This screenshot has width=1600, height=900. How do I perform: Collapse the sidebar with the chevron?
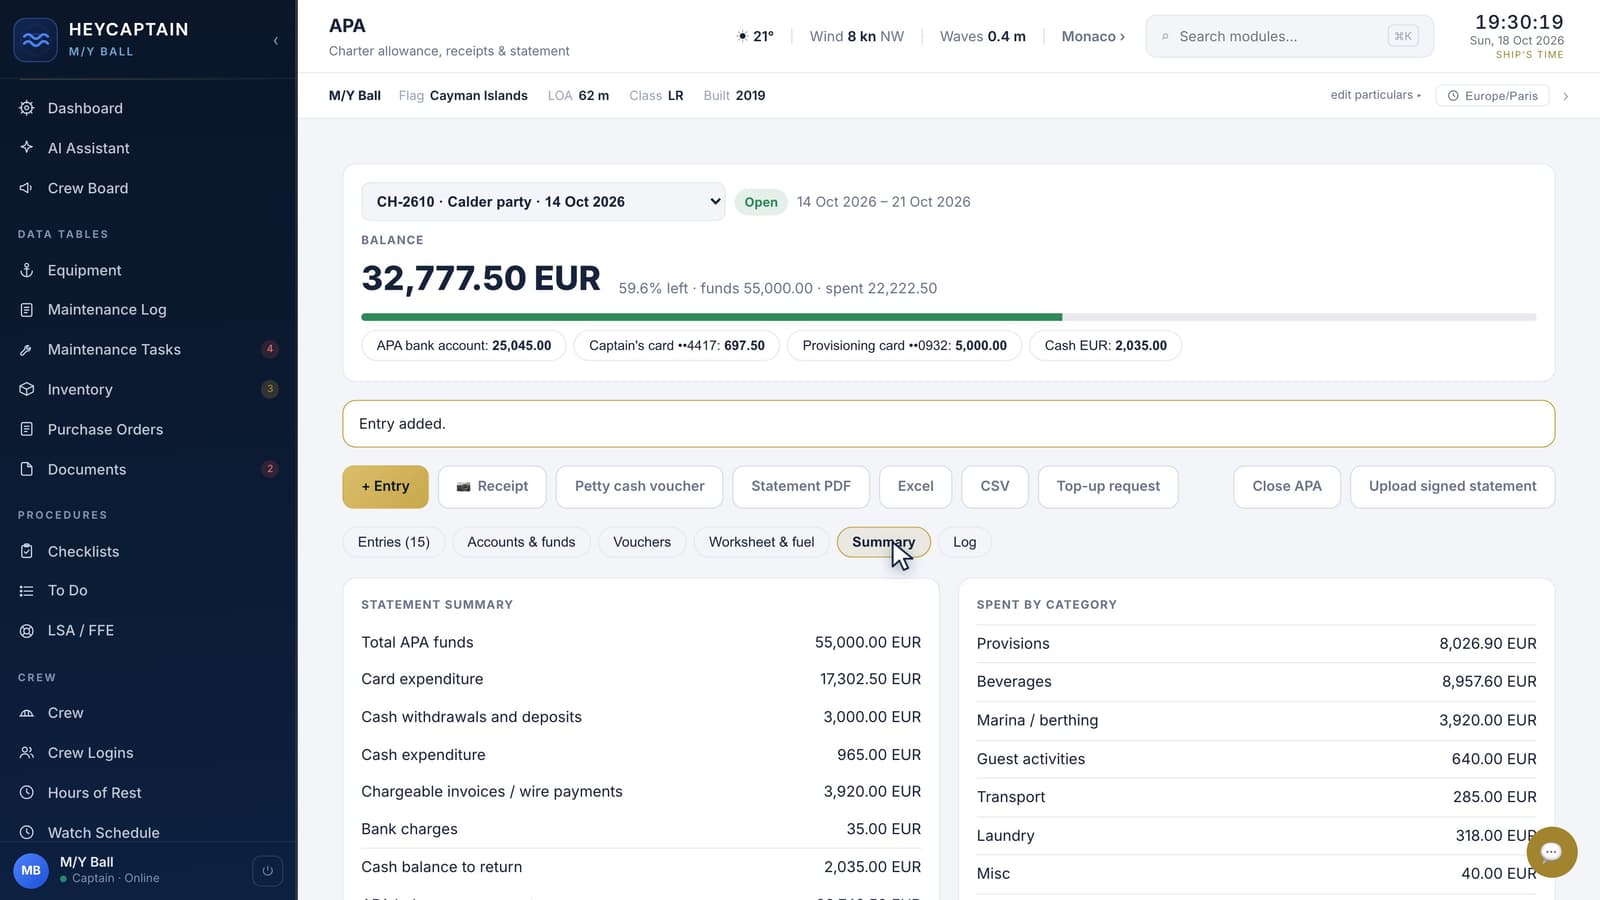point(276,41)
